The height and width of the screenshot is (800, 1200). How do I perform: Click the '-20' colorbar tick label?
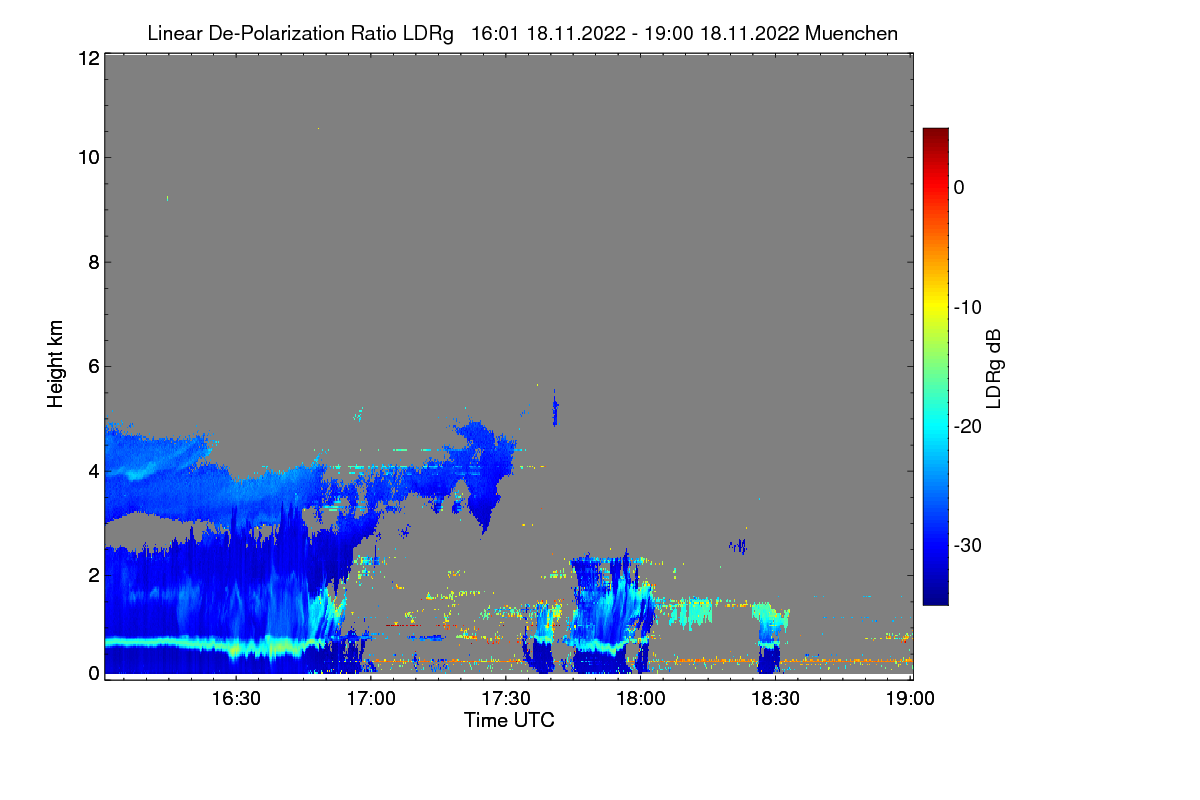click(967, 426)
